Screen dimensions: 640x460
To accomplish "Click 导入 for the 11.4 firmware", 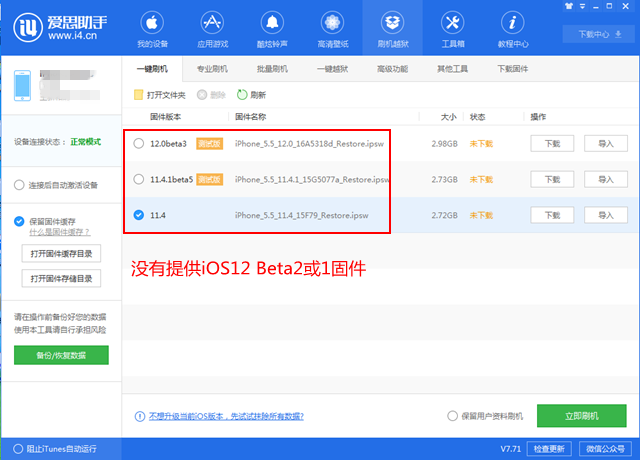I will 606,215.
